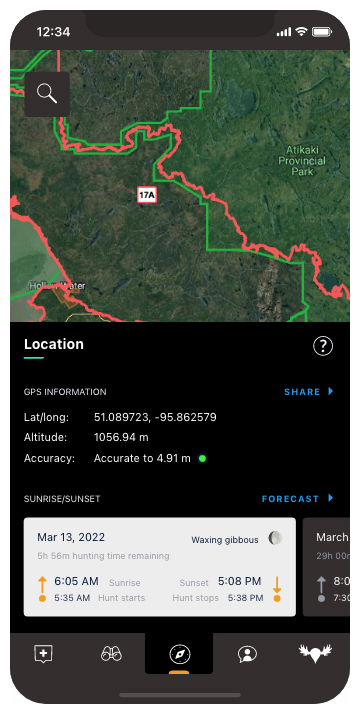The image size is (360, 714).
Task: Expand the arrow beside FORECAST
Action: (331, 498)
